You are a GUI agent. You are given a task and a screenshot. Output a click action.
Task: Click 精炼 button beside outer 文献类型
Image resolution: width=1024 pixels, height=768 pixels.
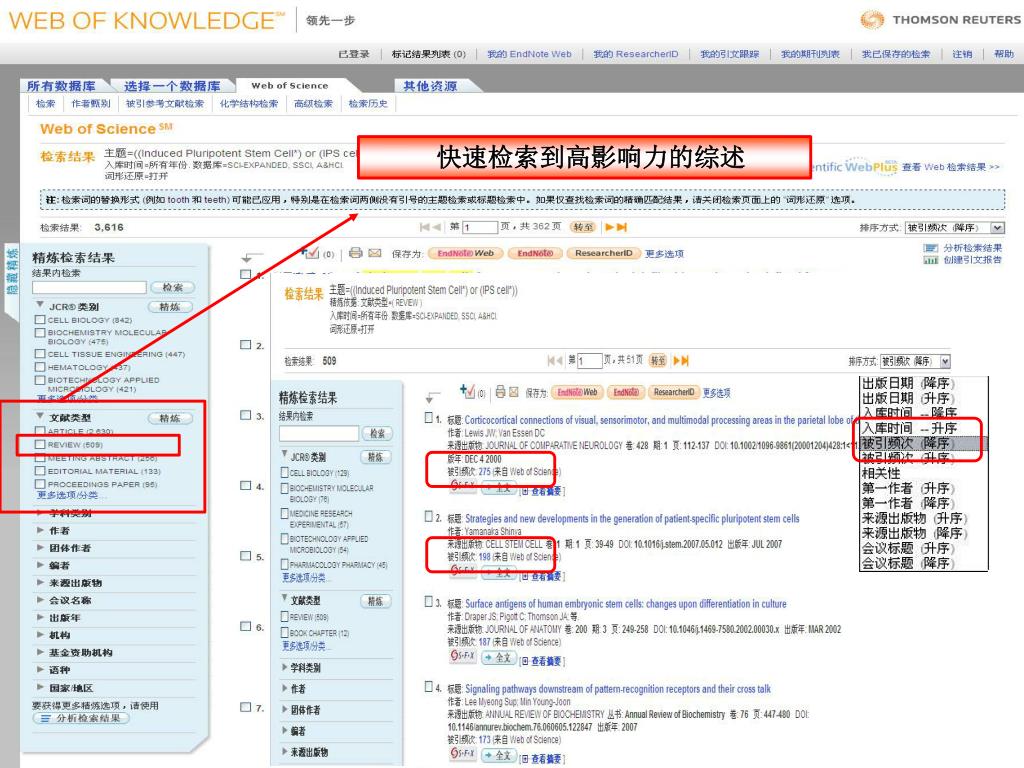[x=170, y=418]
